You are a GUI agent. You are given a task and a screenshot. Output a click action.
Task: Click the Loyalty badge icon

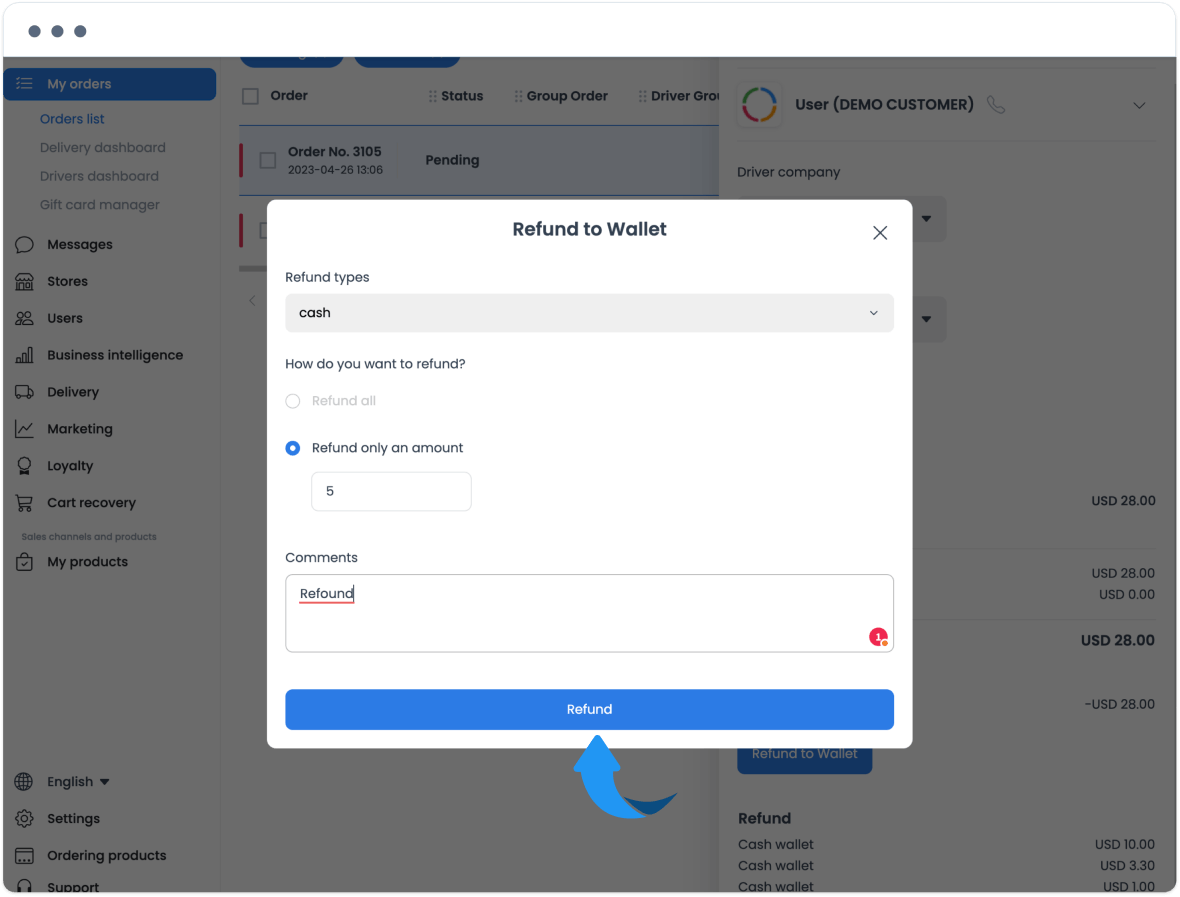tap(24, 466)
